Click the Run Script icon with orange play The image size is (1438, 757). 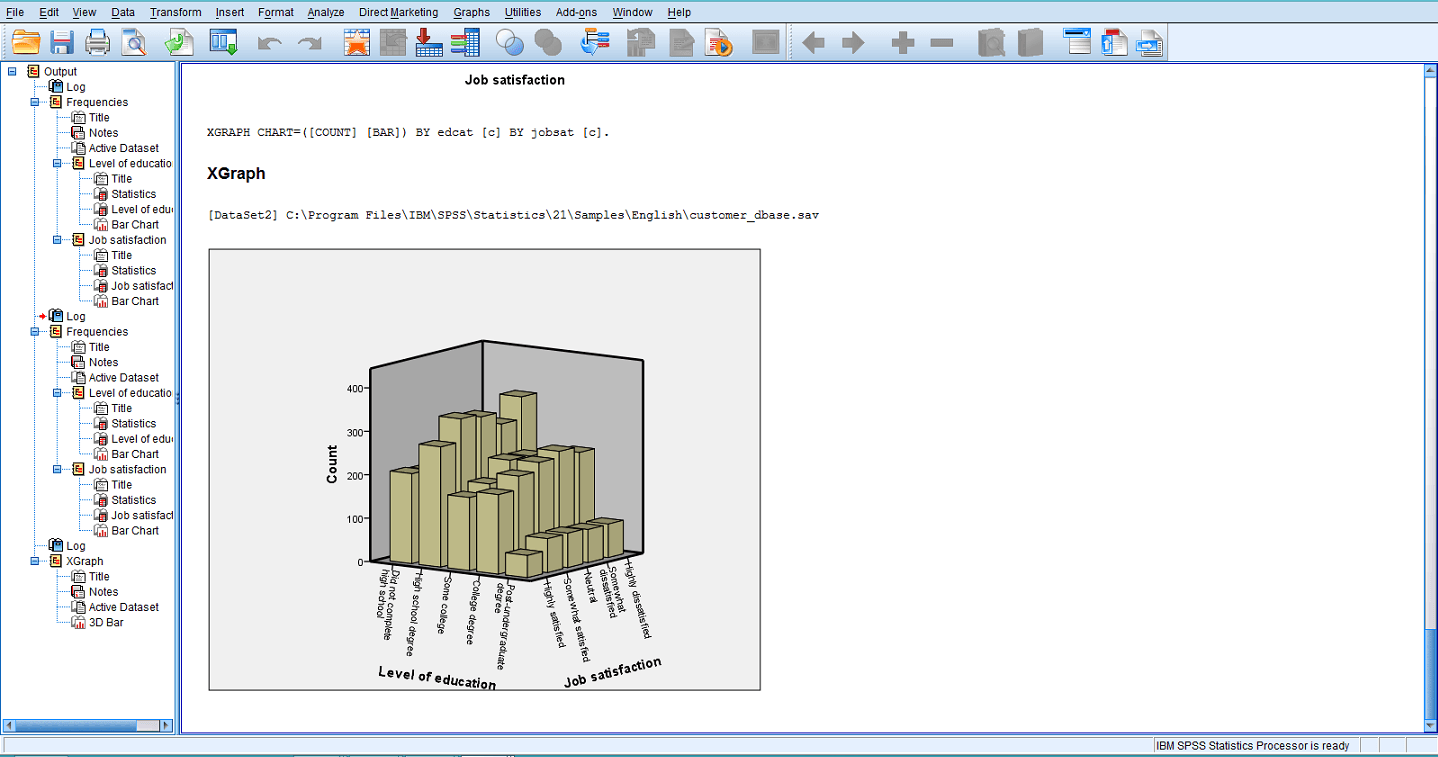pos(719,43)
